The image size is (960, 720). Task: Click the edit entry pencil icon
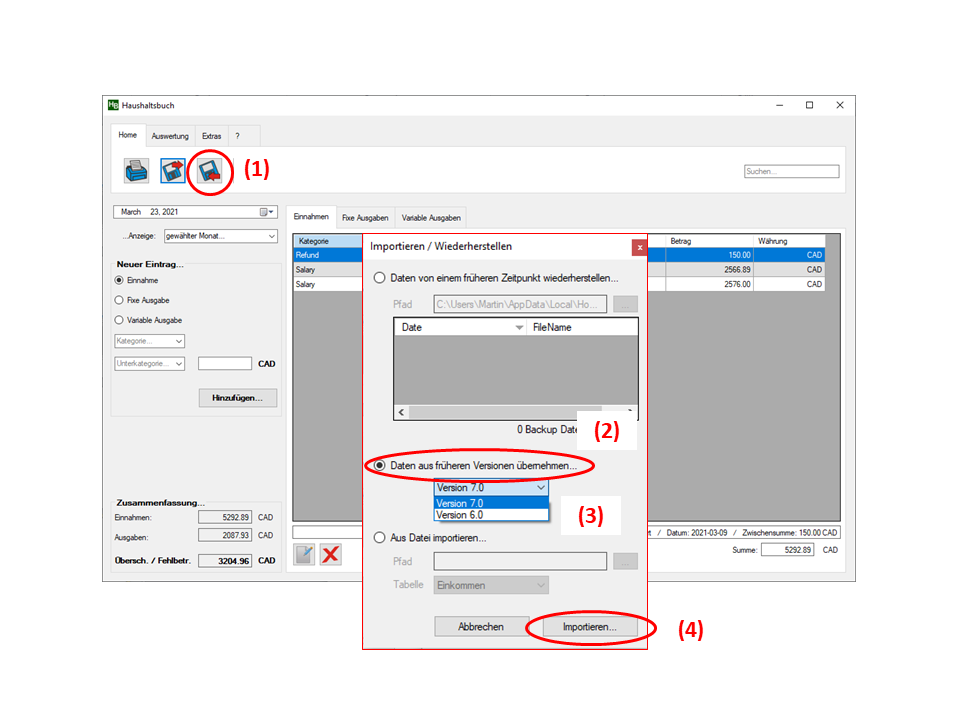tap(305, 554)
